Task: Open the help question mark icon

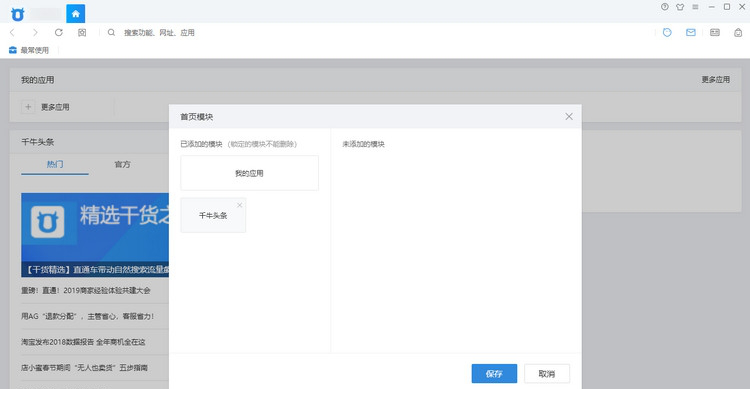Action: click(665, 7)
